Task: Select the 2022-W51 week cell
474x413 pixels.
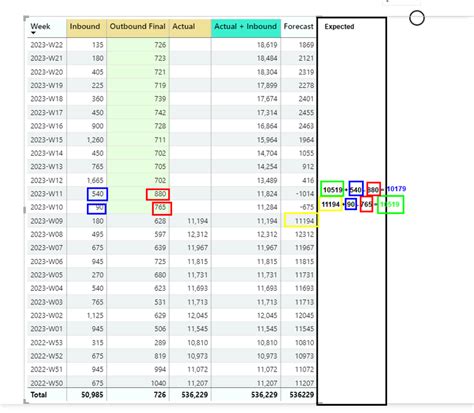Action: tap(46, 370)
